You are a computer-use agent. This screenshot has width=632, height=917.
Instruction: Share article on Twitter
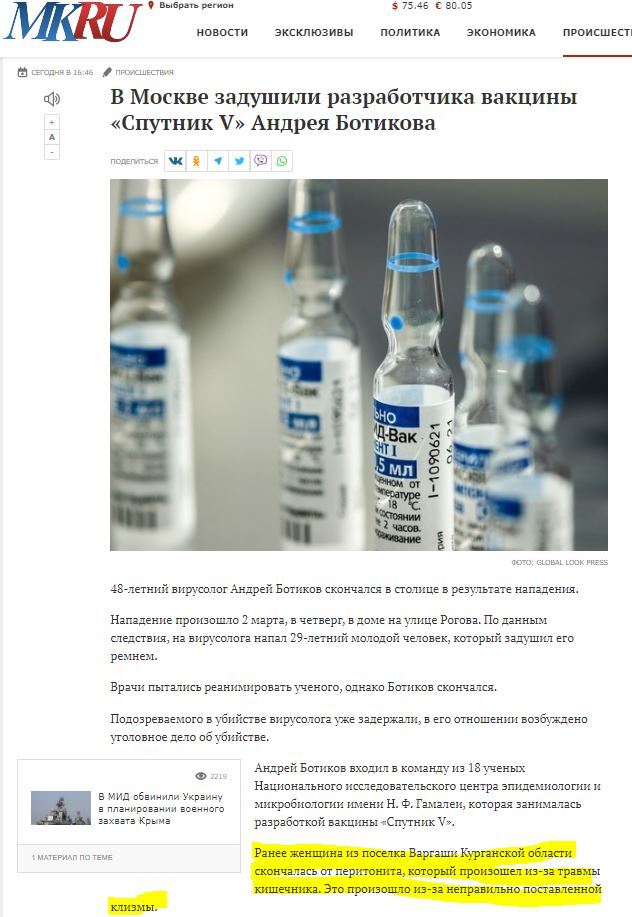(x=239, y=161)
